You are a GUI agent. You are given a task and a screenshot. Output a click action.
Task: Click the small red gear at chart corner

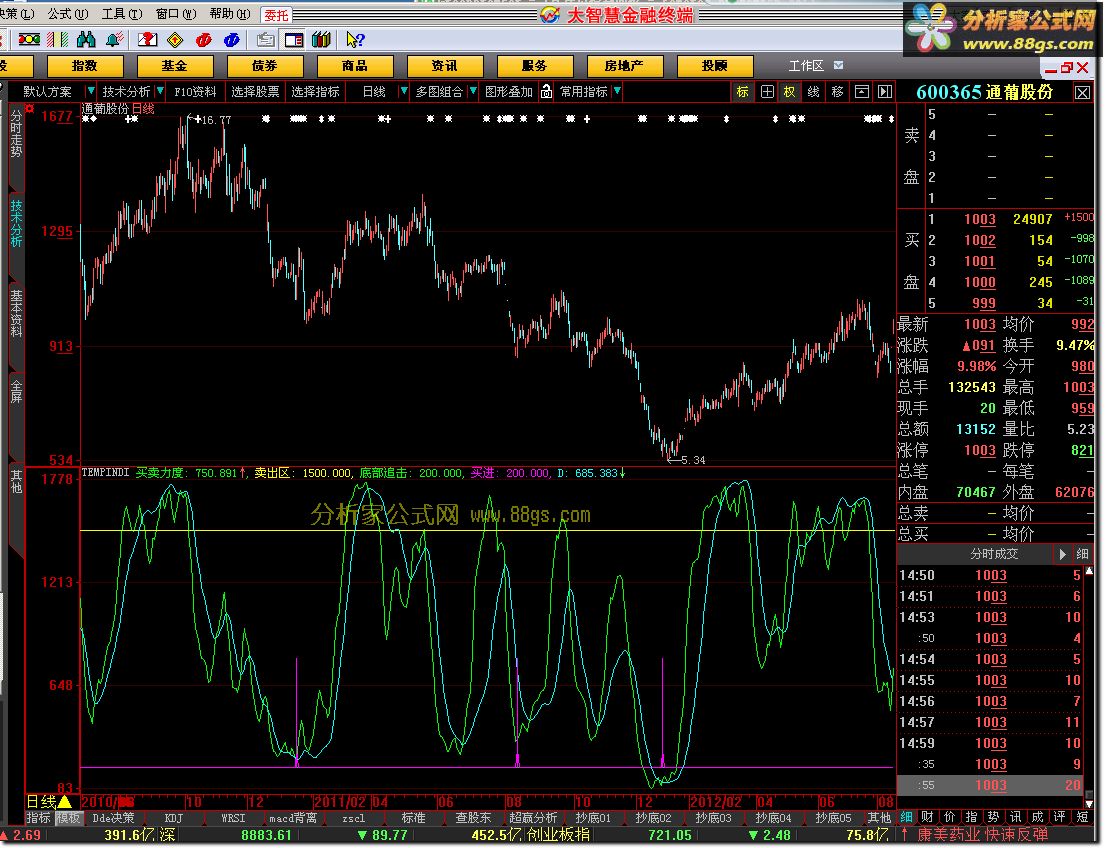(29, 109)
